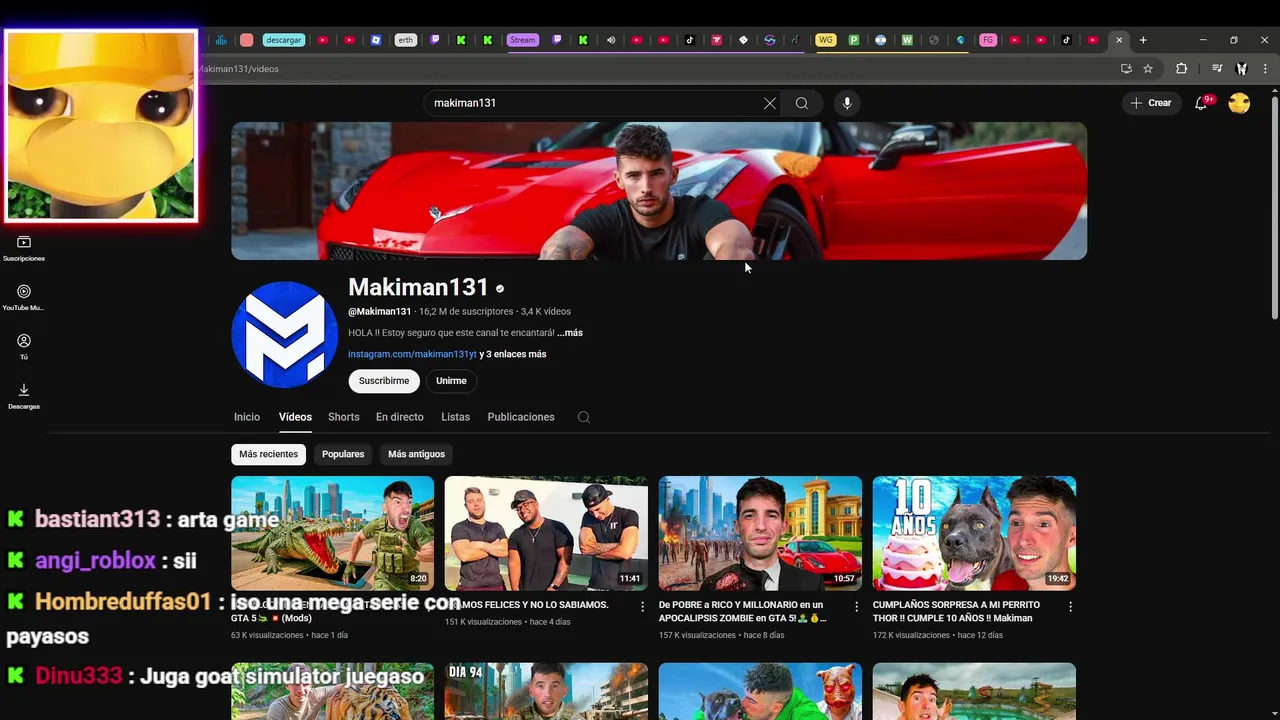Open options for 'FELICES Y NO LO SABIAMOS' video
The image size is (1280, 720).
click(643, 607)
